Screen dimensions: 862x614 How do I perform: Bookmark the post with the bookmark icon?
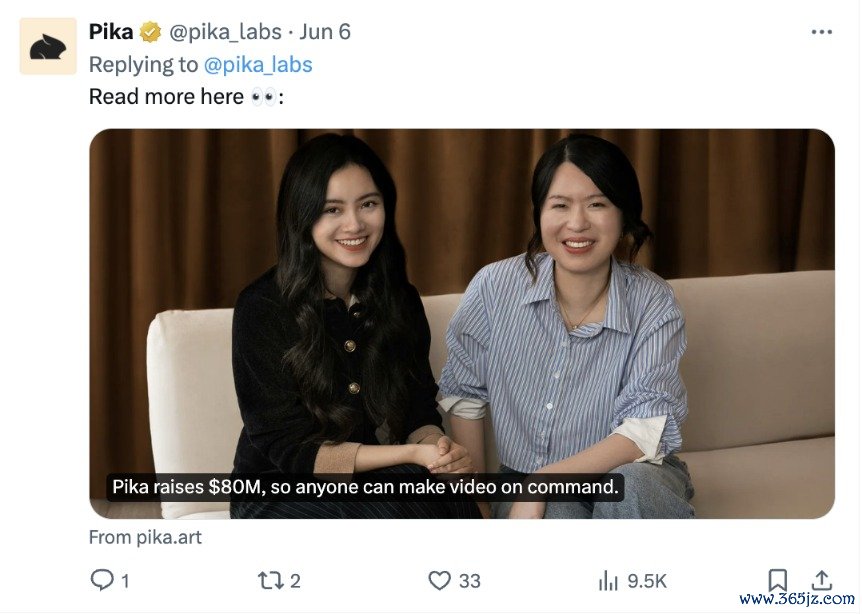coord(777,580)
